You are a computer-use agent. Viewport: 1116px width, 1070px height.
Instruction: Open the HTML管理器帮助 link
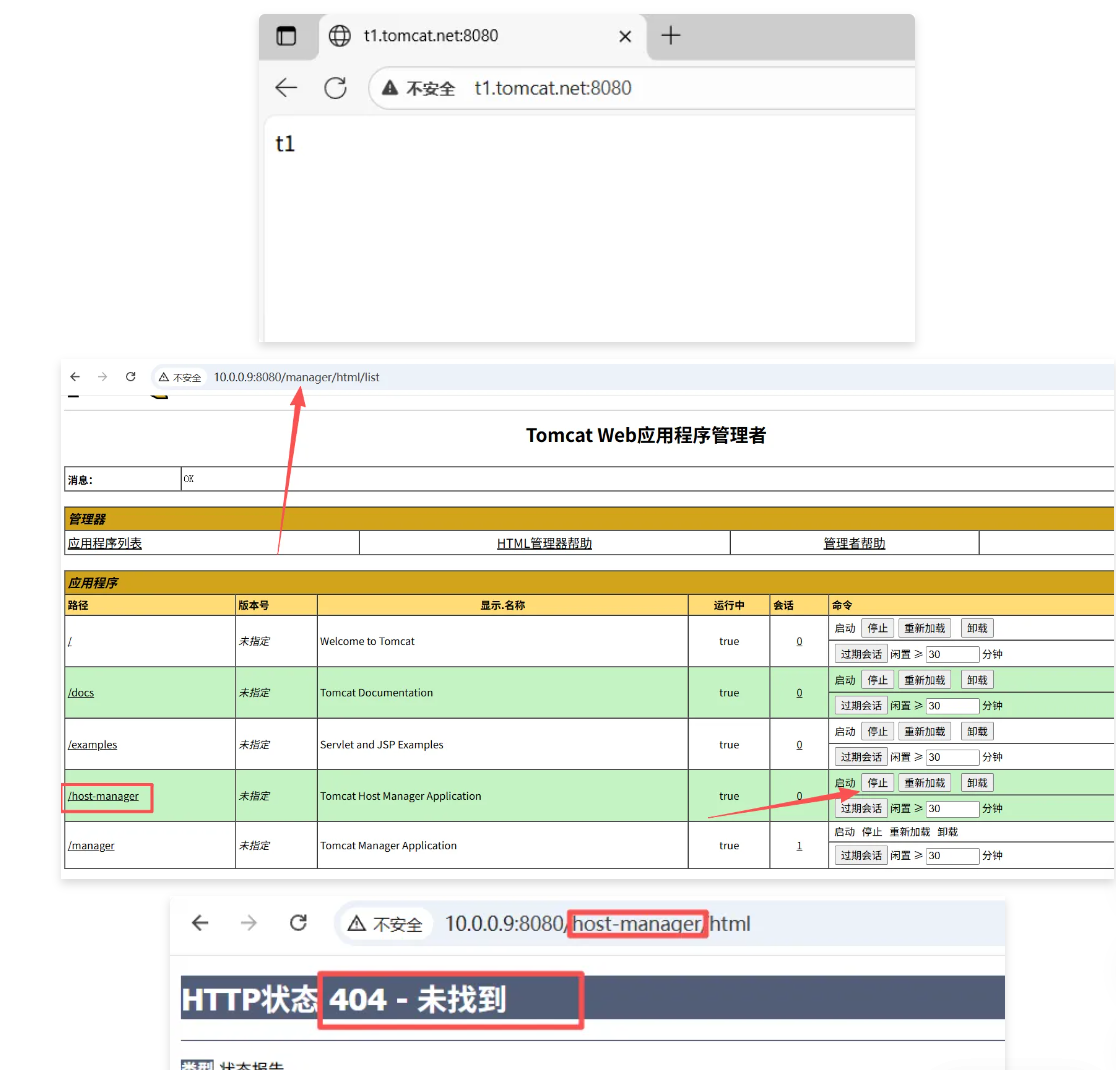pyautogui.click(x=544, y=544)
